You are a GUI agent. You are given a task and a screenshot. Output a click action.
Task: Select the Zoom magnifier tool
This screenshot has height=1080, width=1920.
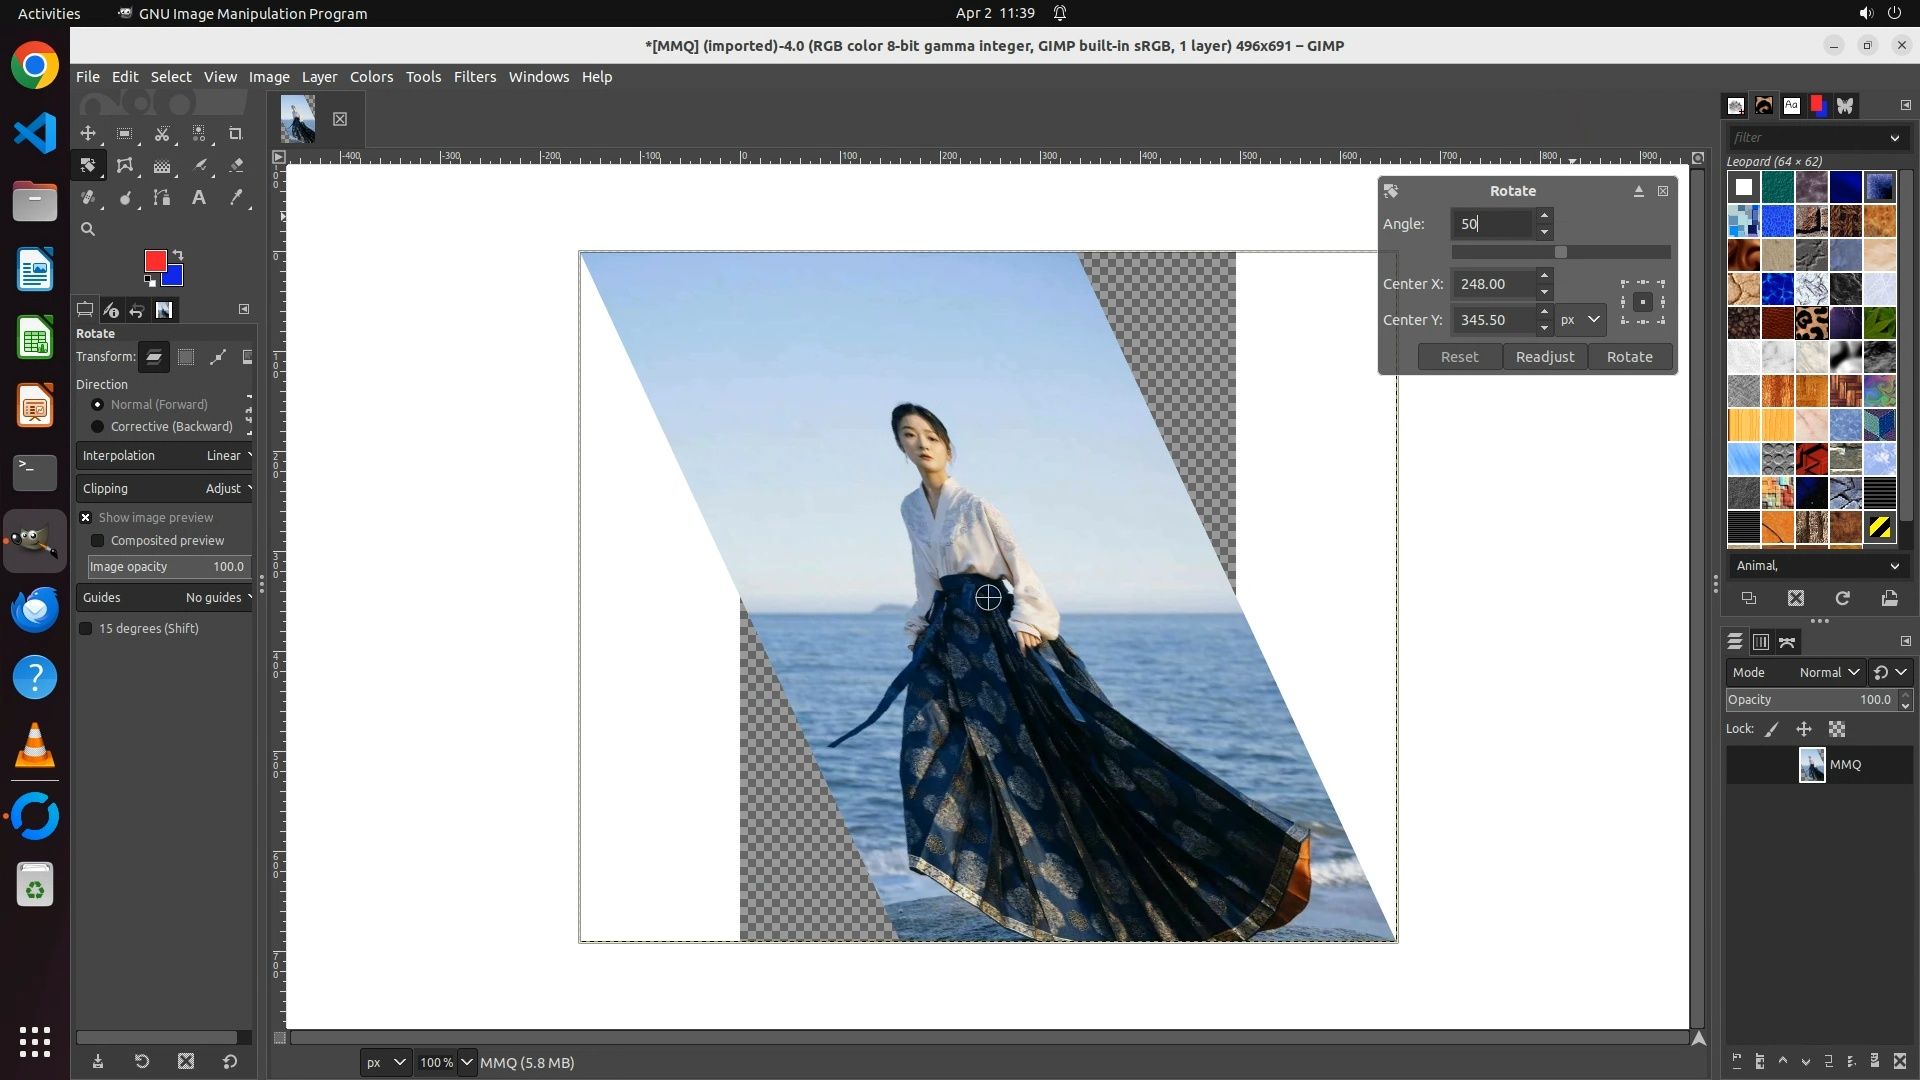coord(88,230)
